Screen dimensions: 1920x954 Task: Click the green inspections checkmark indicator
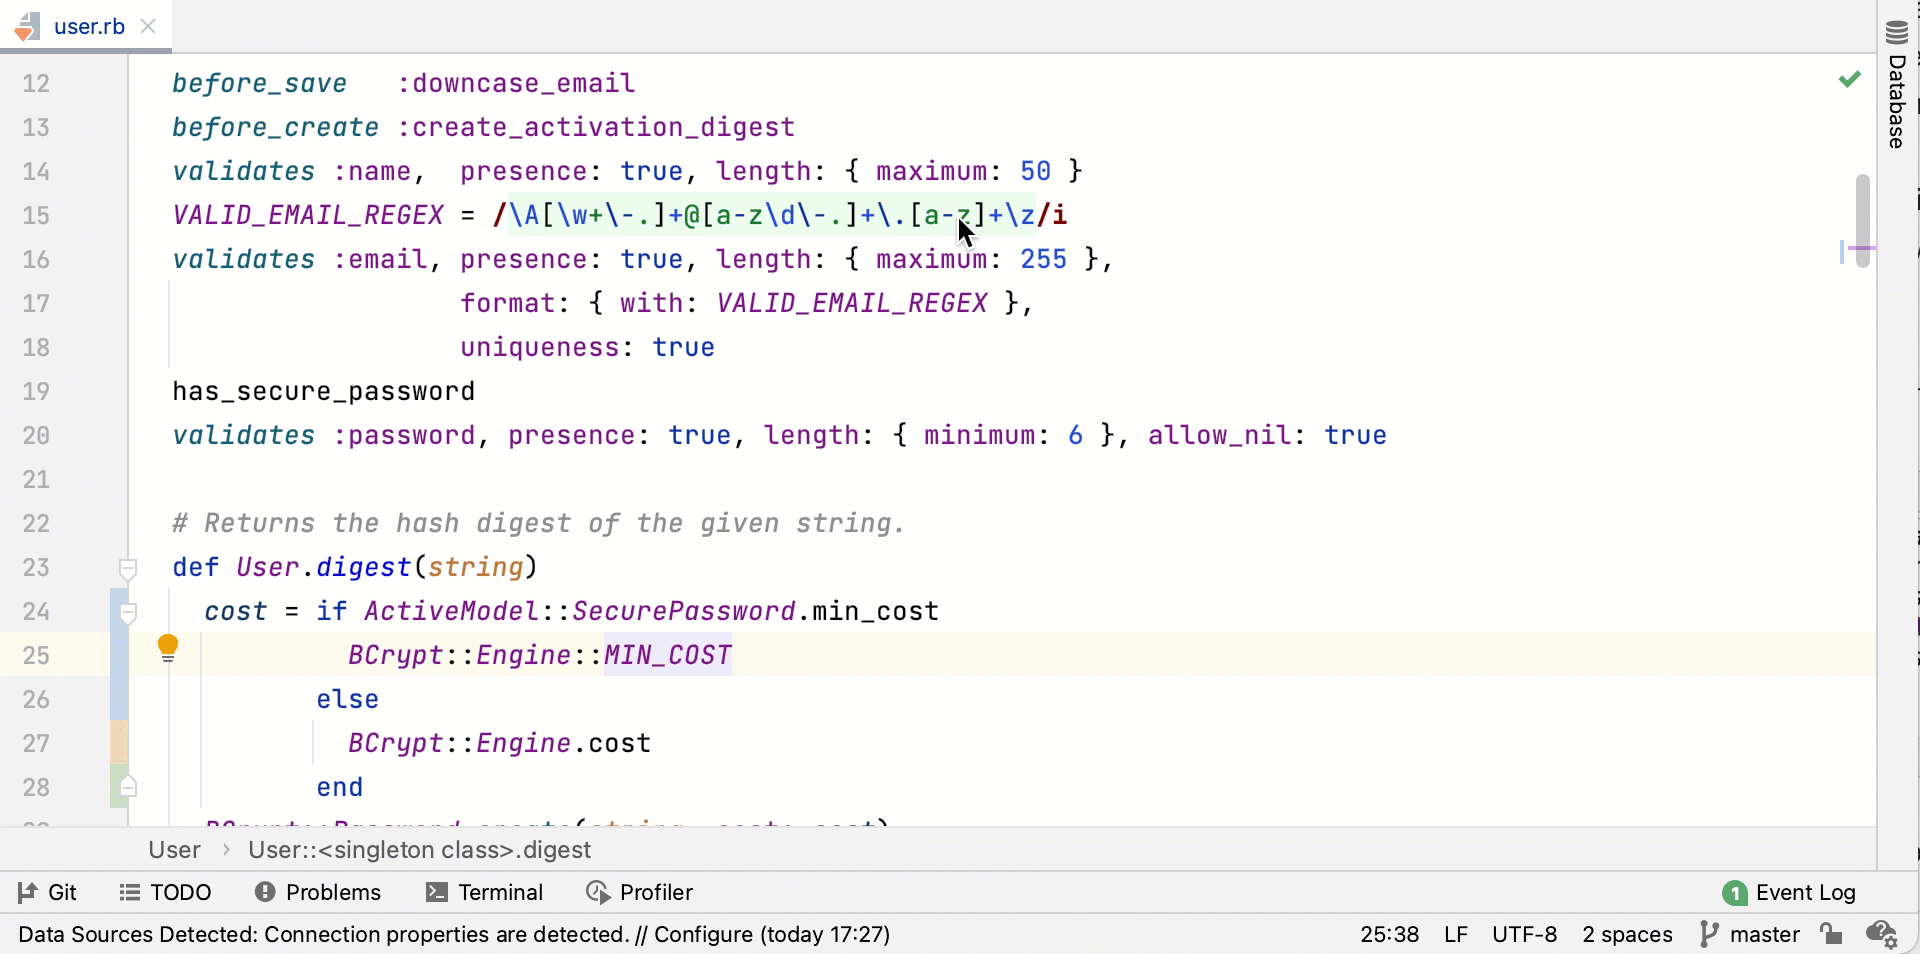pos(1849,79)
